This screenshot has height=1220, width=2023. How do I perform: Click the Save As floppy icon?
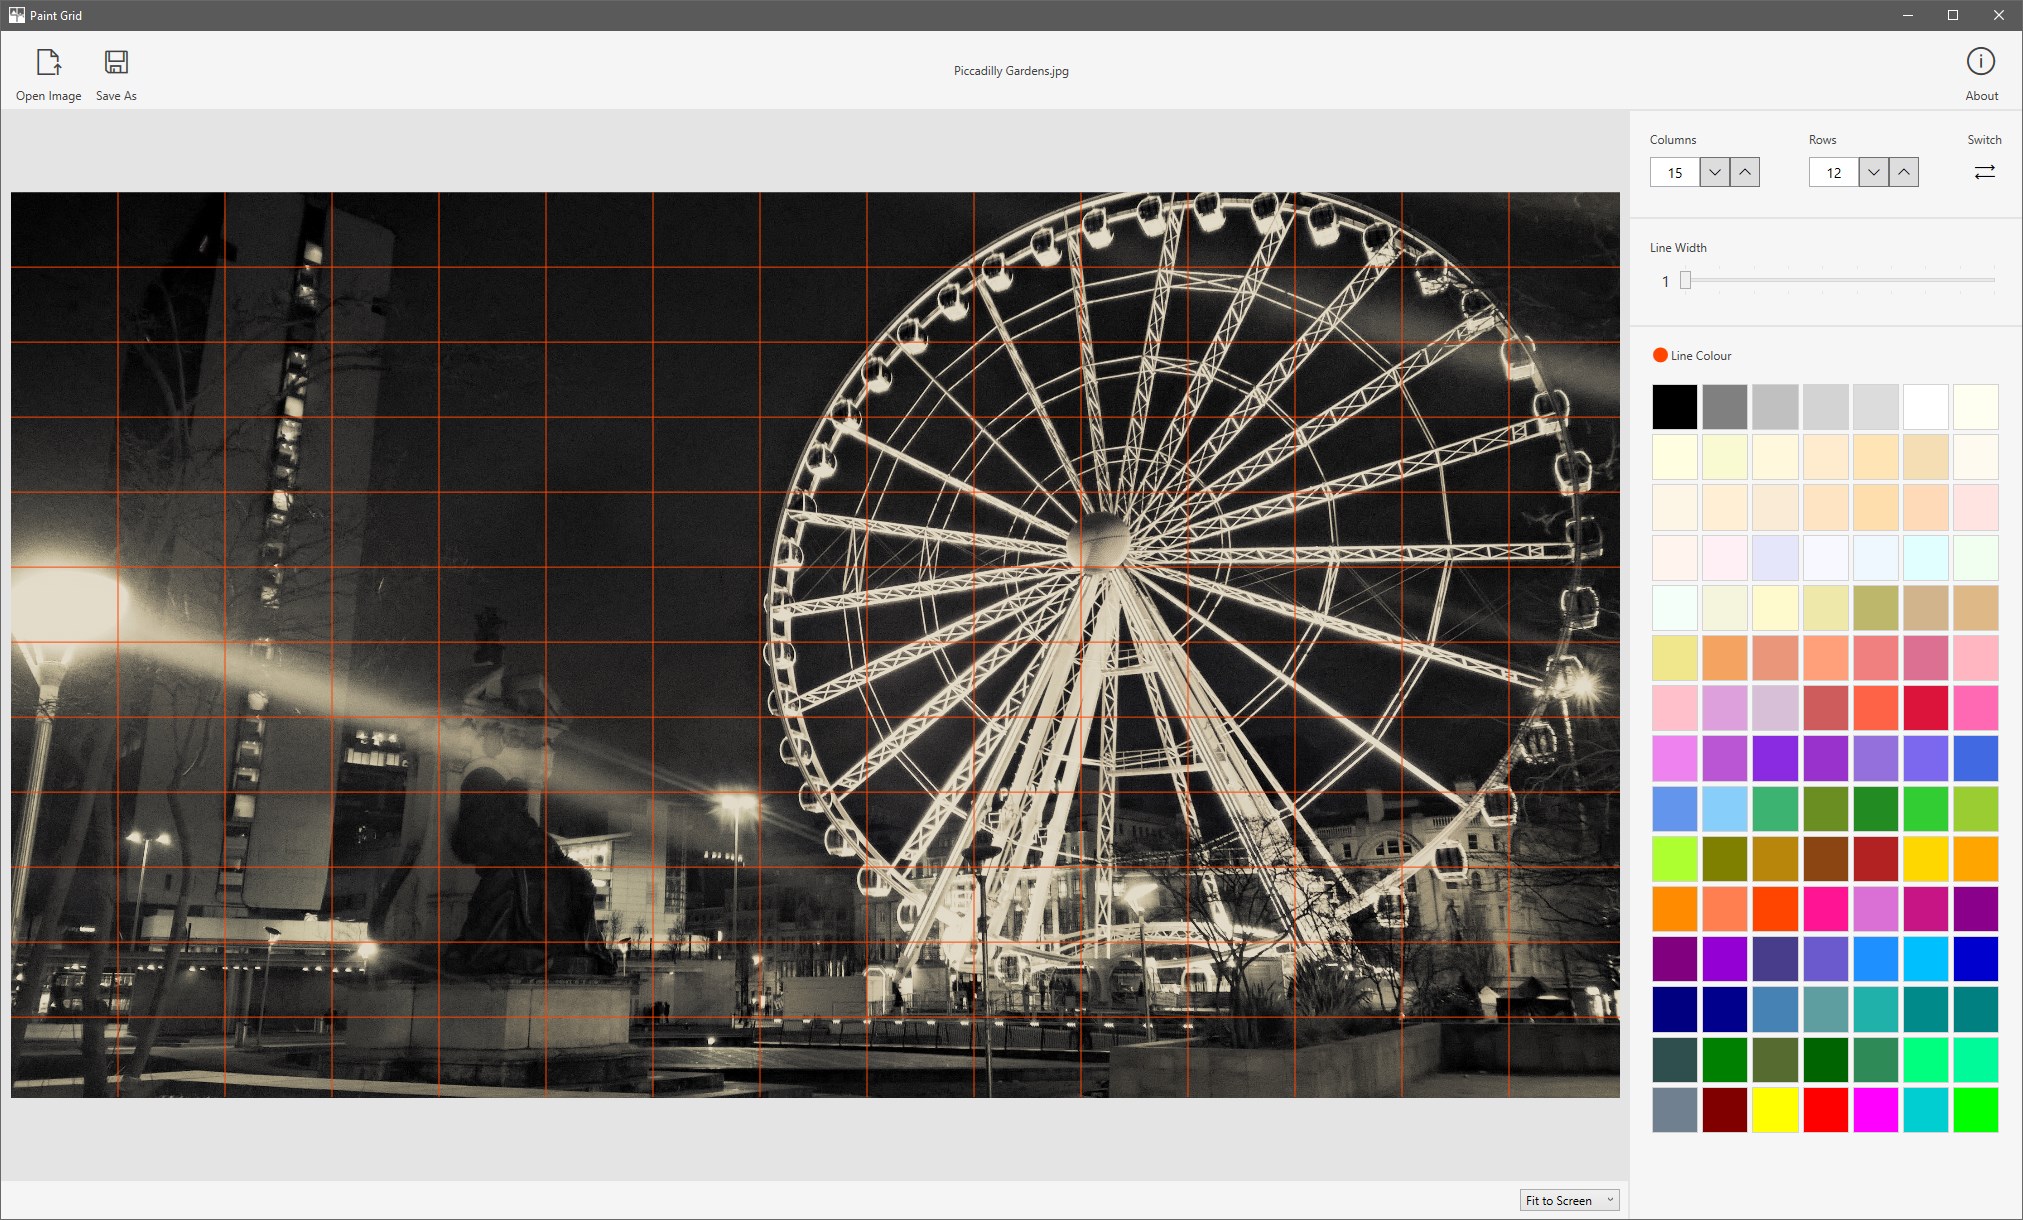point(116,63)
